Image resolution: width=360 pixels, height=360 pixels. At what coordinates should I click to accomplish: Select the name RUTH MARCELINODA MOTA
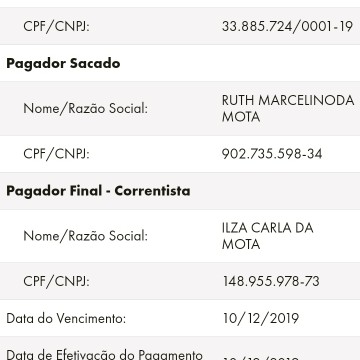[x=288, y=108]
